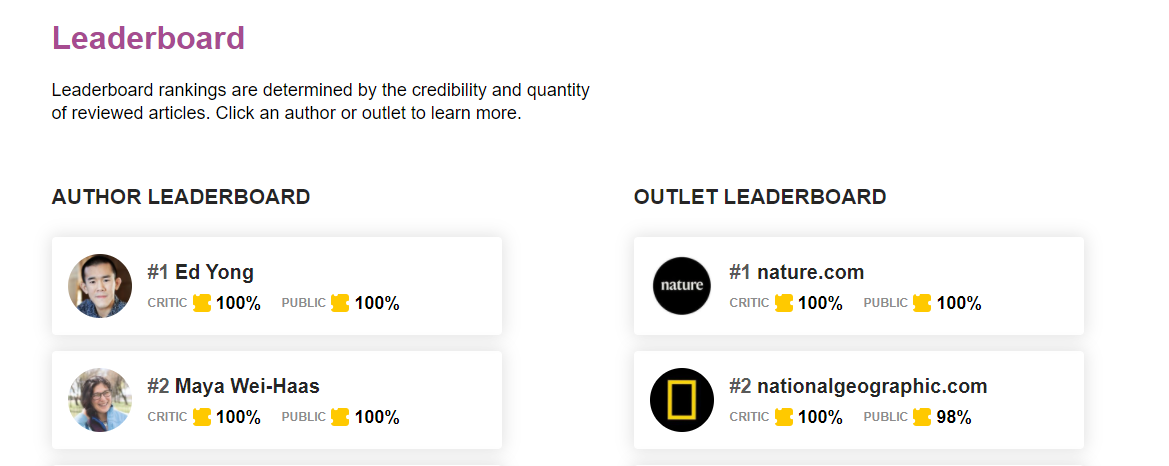Click nature.com's public score ticket icon
This screenshot has height=466, width=1169.
coord(922,303)
